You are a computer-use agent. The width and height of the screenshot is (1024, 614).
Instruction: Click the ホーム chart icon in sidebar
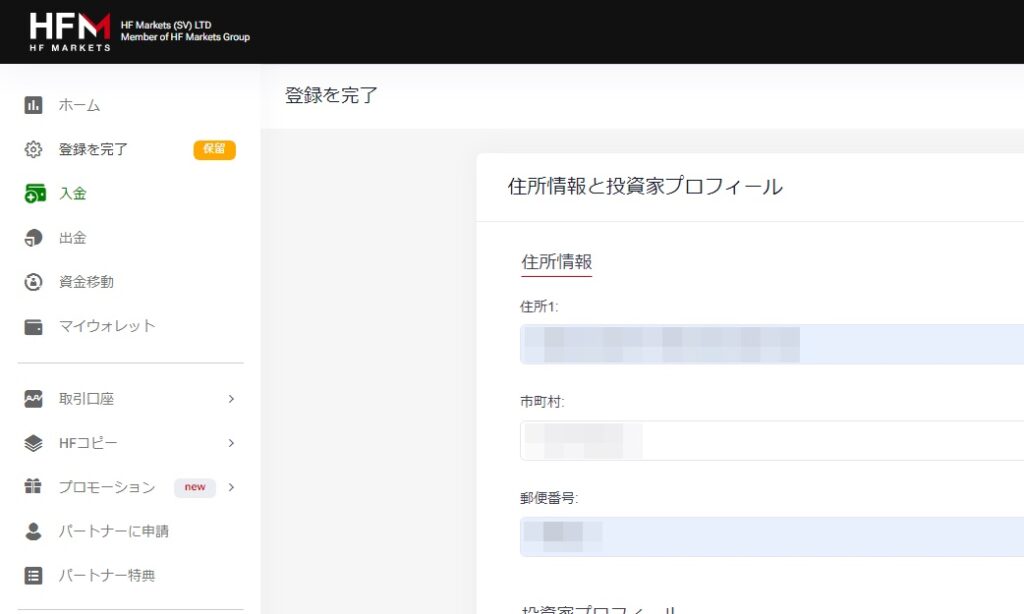coord(33,105)
